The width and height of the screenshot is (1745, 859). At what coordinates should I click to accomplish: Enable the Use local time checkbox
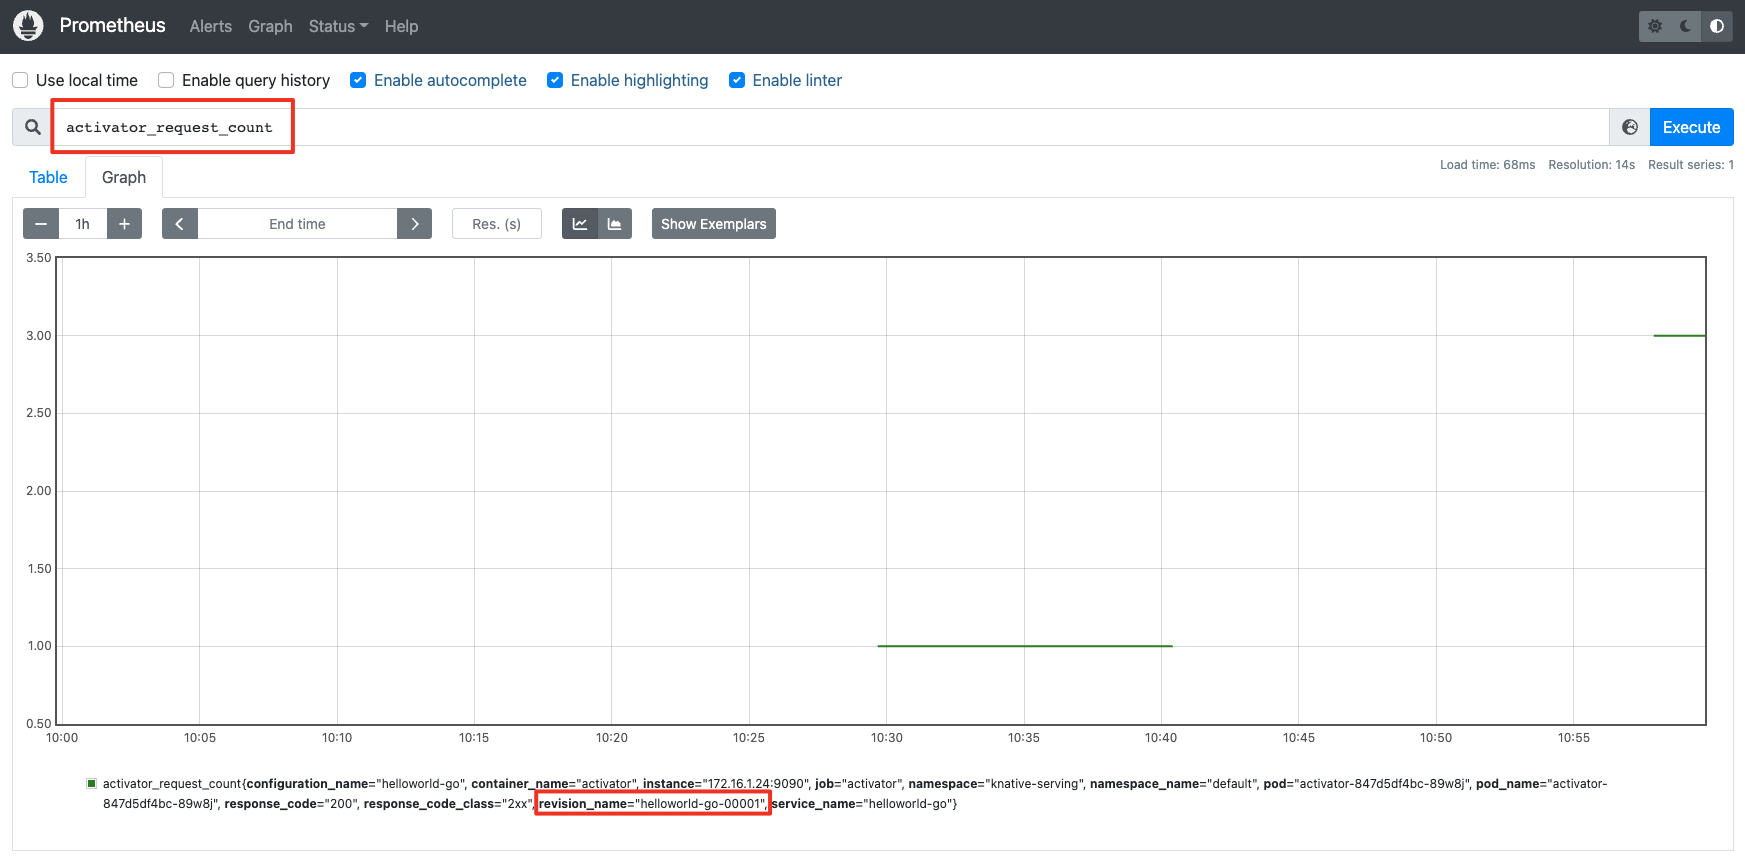tap(20, 80)
